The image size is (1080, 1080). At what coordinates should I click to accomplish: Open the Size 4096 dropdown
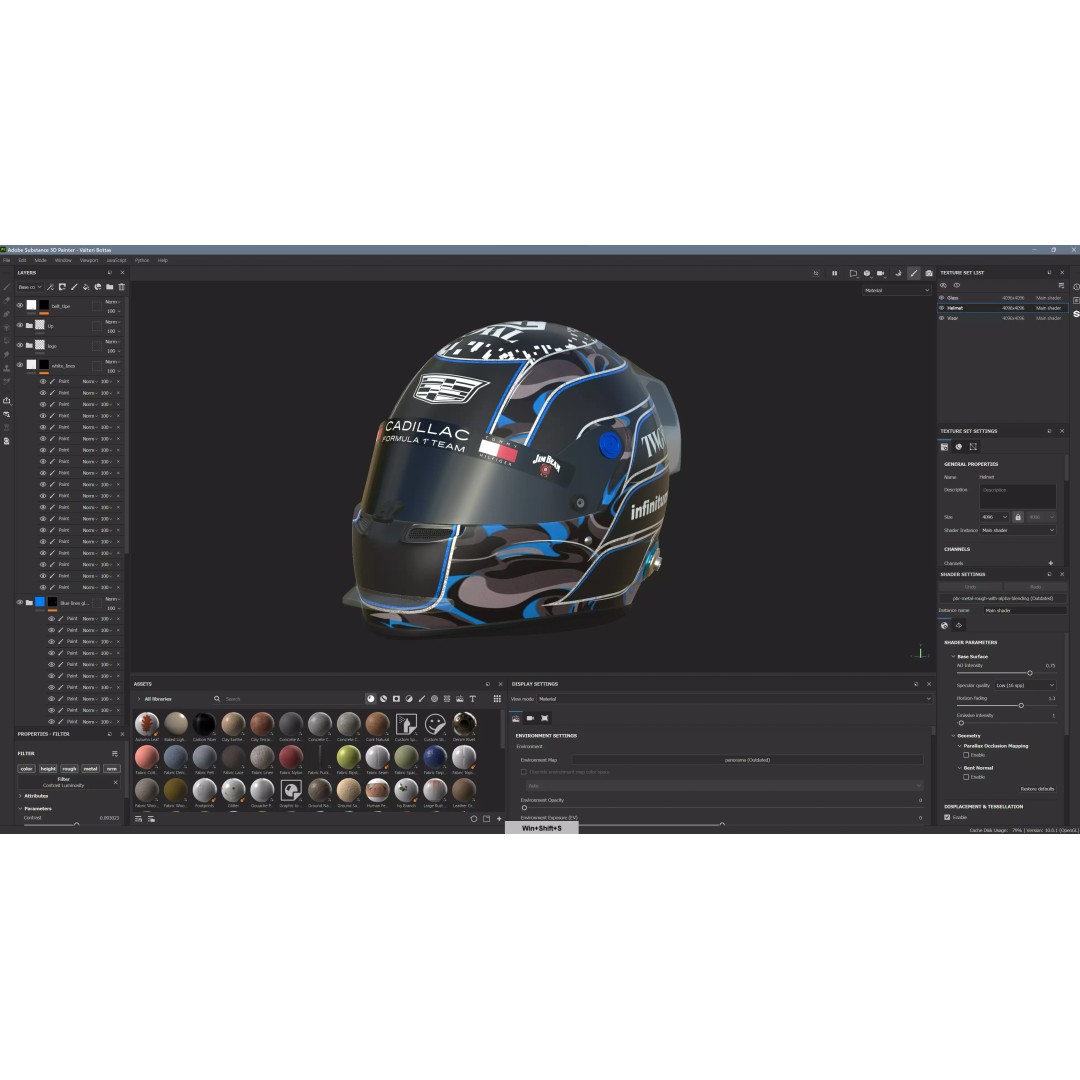click(x=994, y=517)
